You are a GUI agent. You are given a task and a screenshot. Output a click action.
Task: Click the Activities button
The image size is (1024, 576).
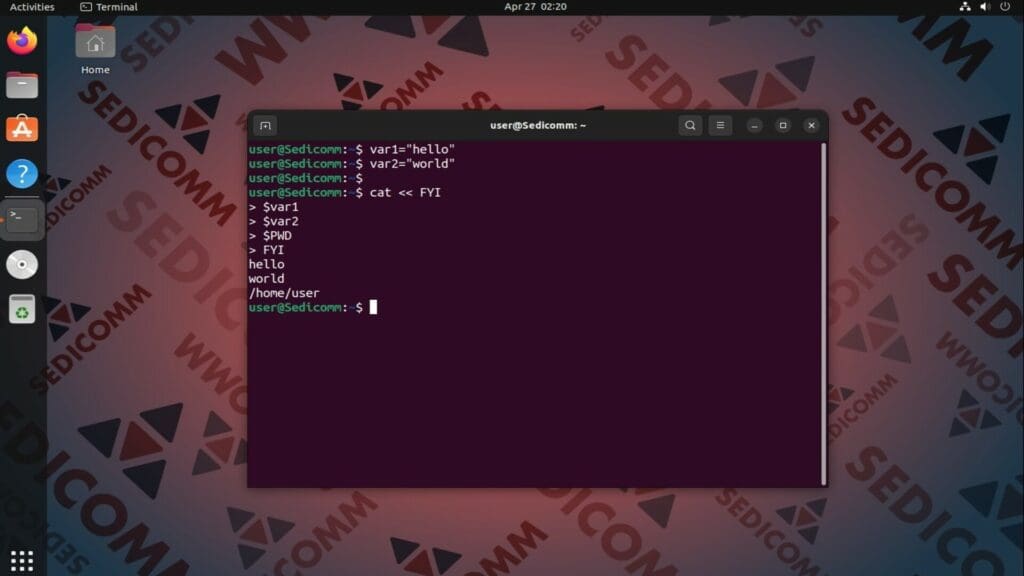click(x=32, y=7)
